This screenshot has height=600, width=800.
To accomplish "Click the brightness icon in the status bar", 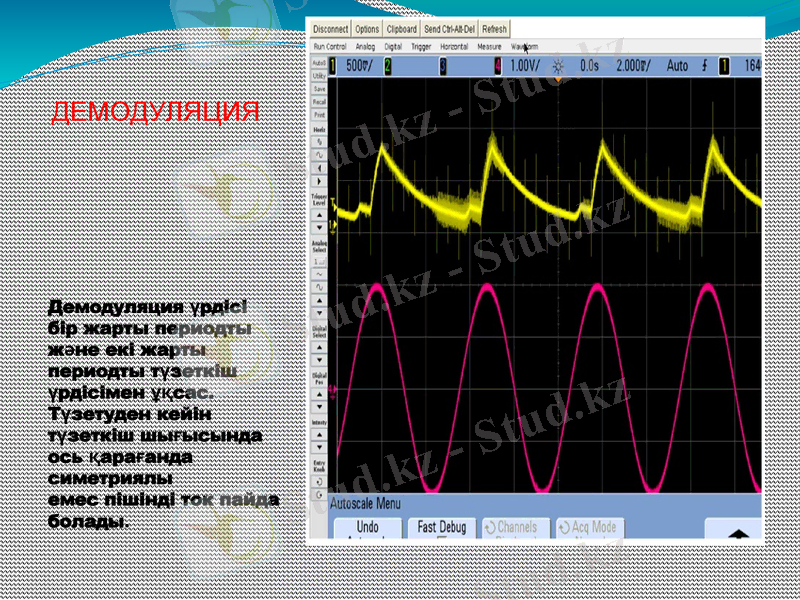I will click(x=556, y=63).
